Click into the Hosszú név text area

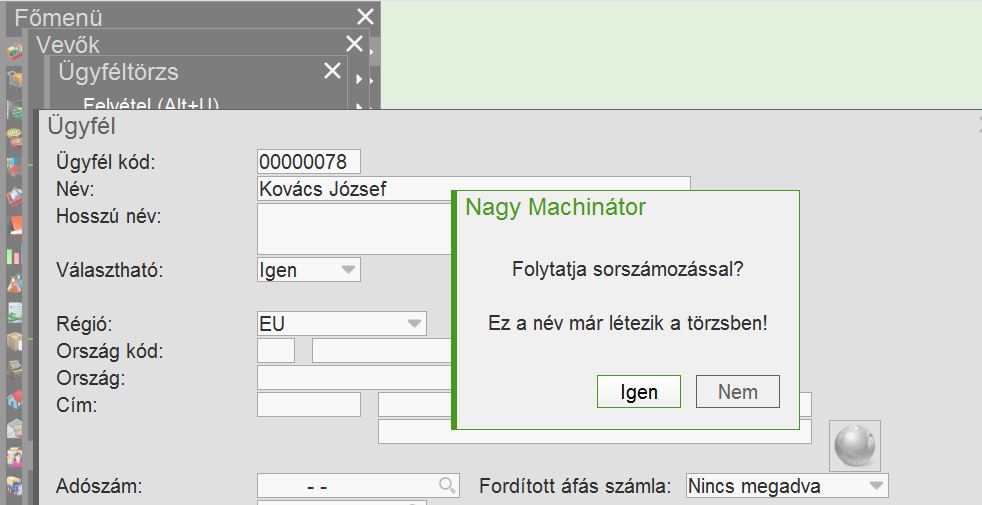354,229
